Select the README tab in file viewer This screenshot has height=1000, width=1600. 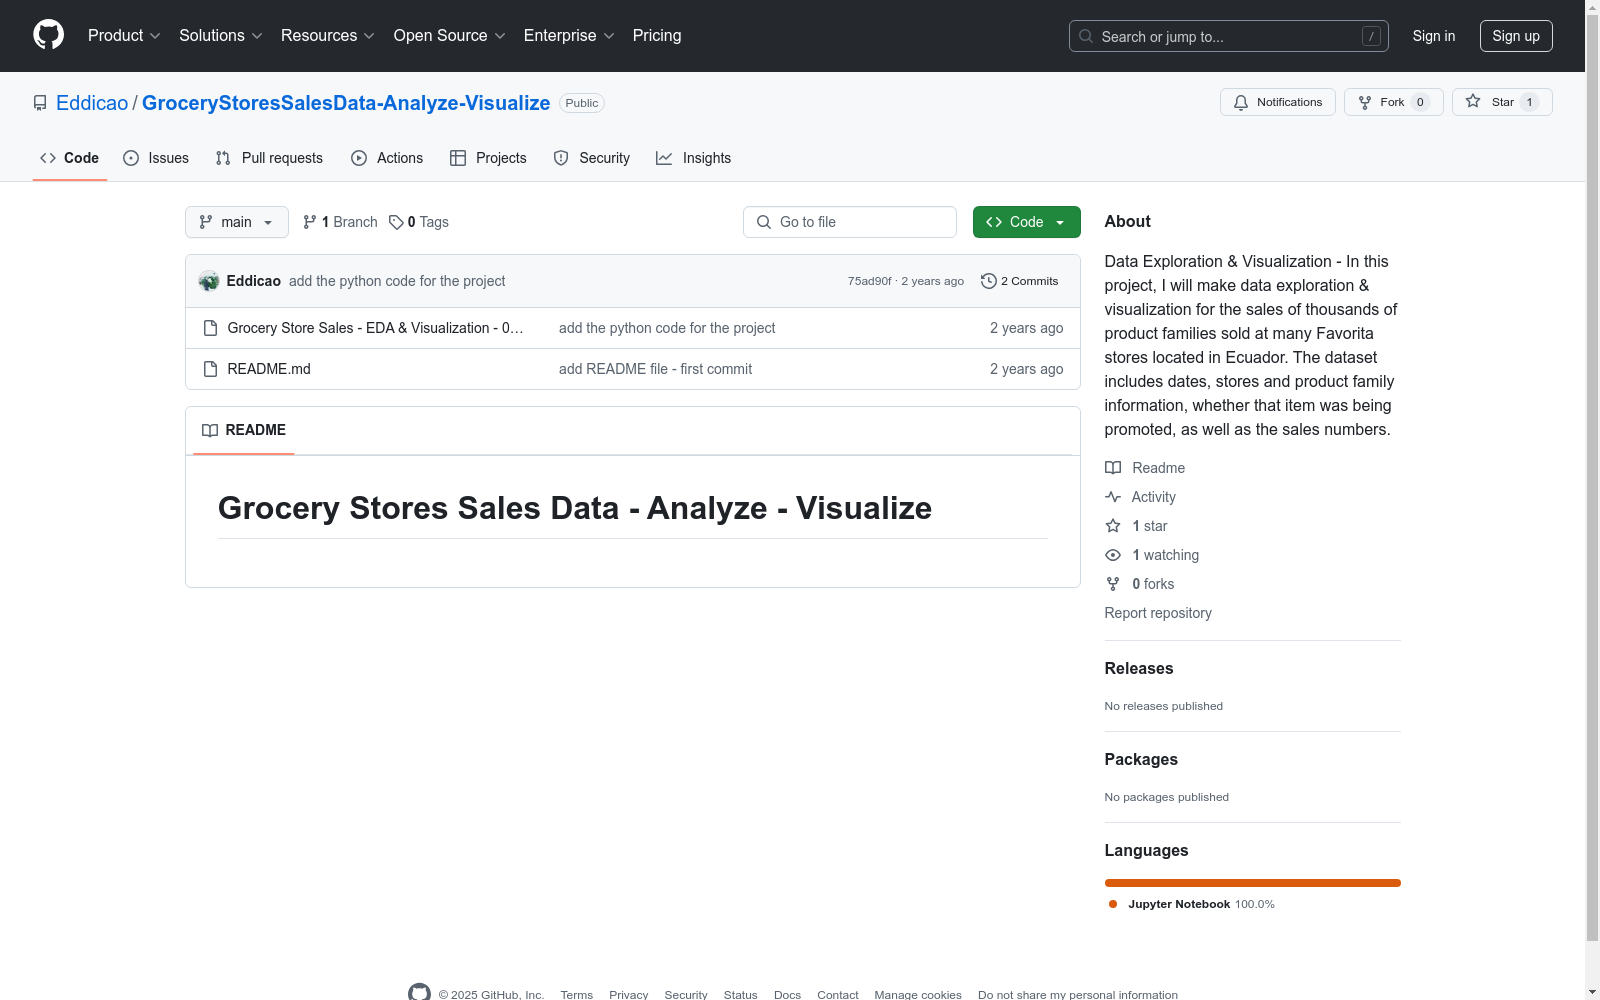[244, 430]
